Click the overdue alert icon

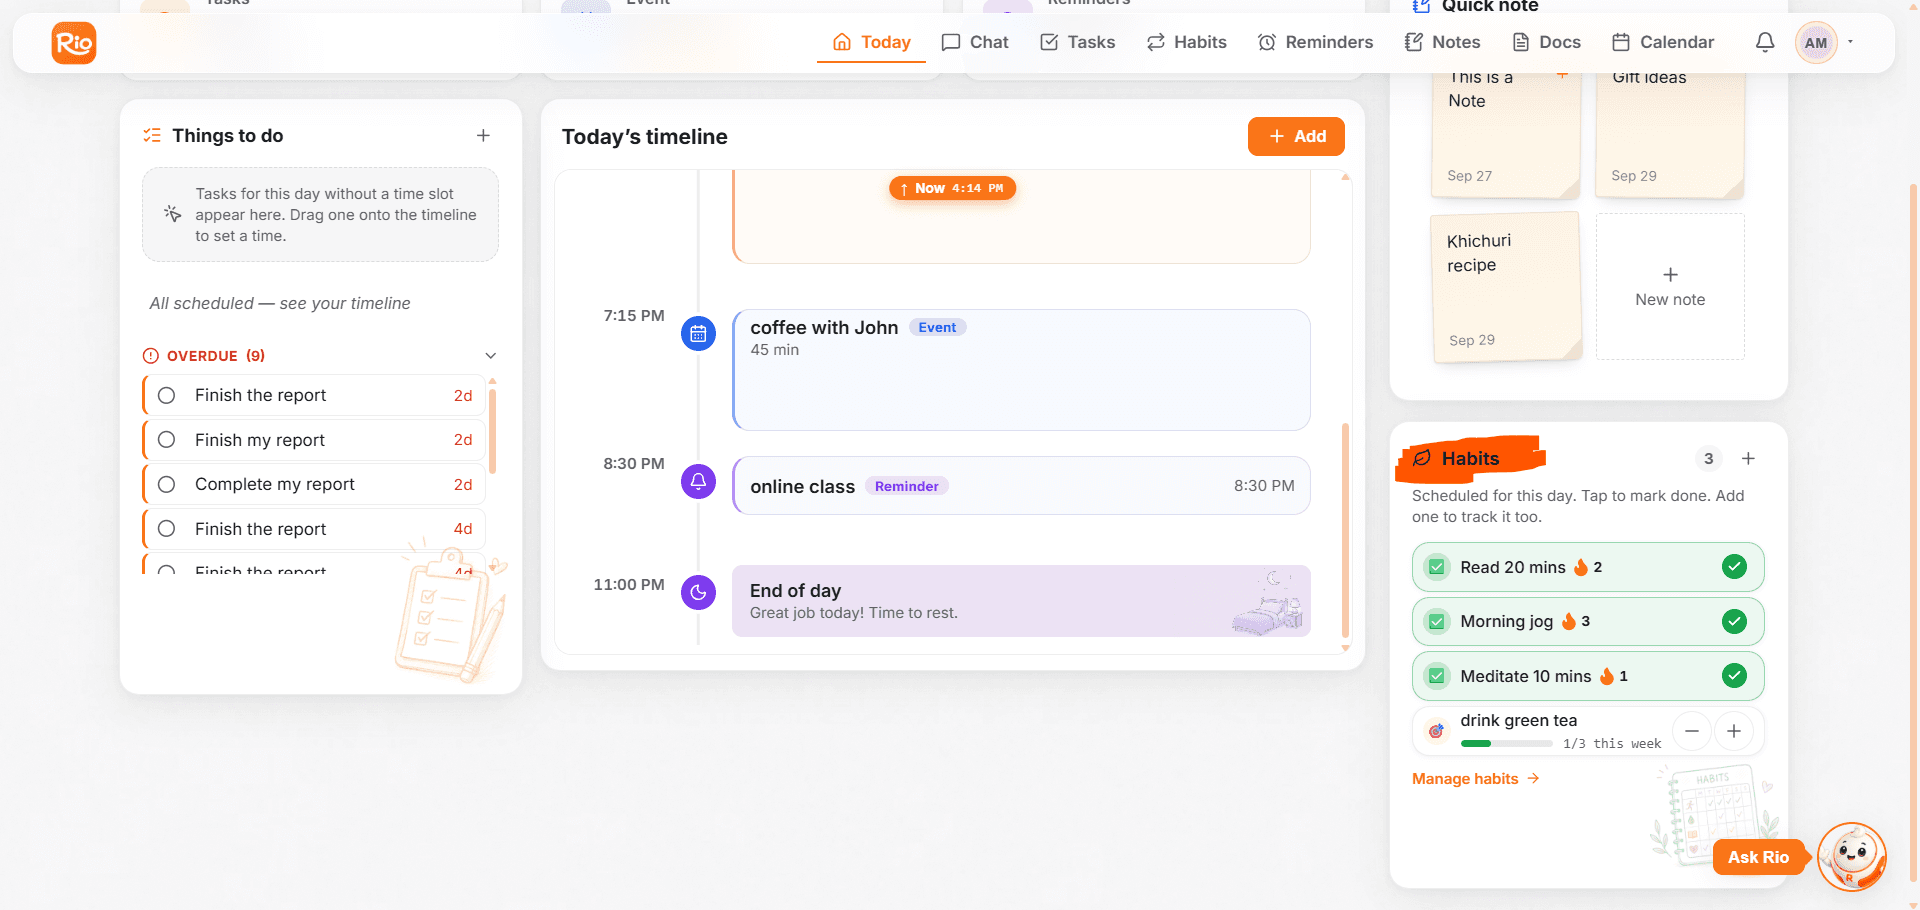[x=151, y=356]
